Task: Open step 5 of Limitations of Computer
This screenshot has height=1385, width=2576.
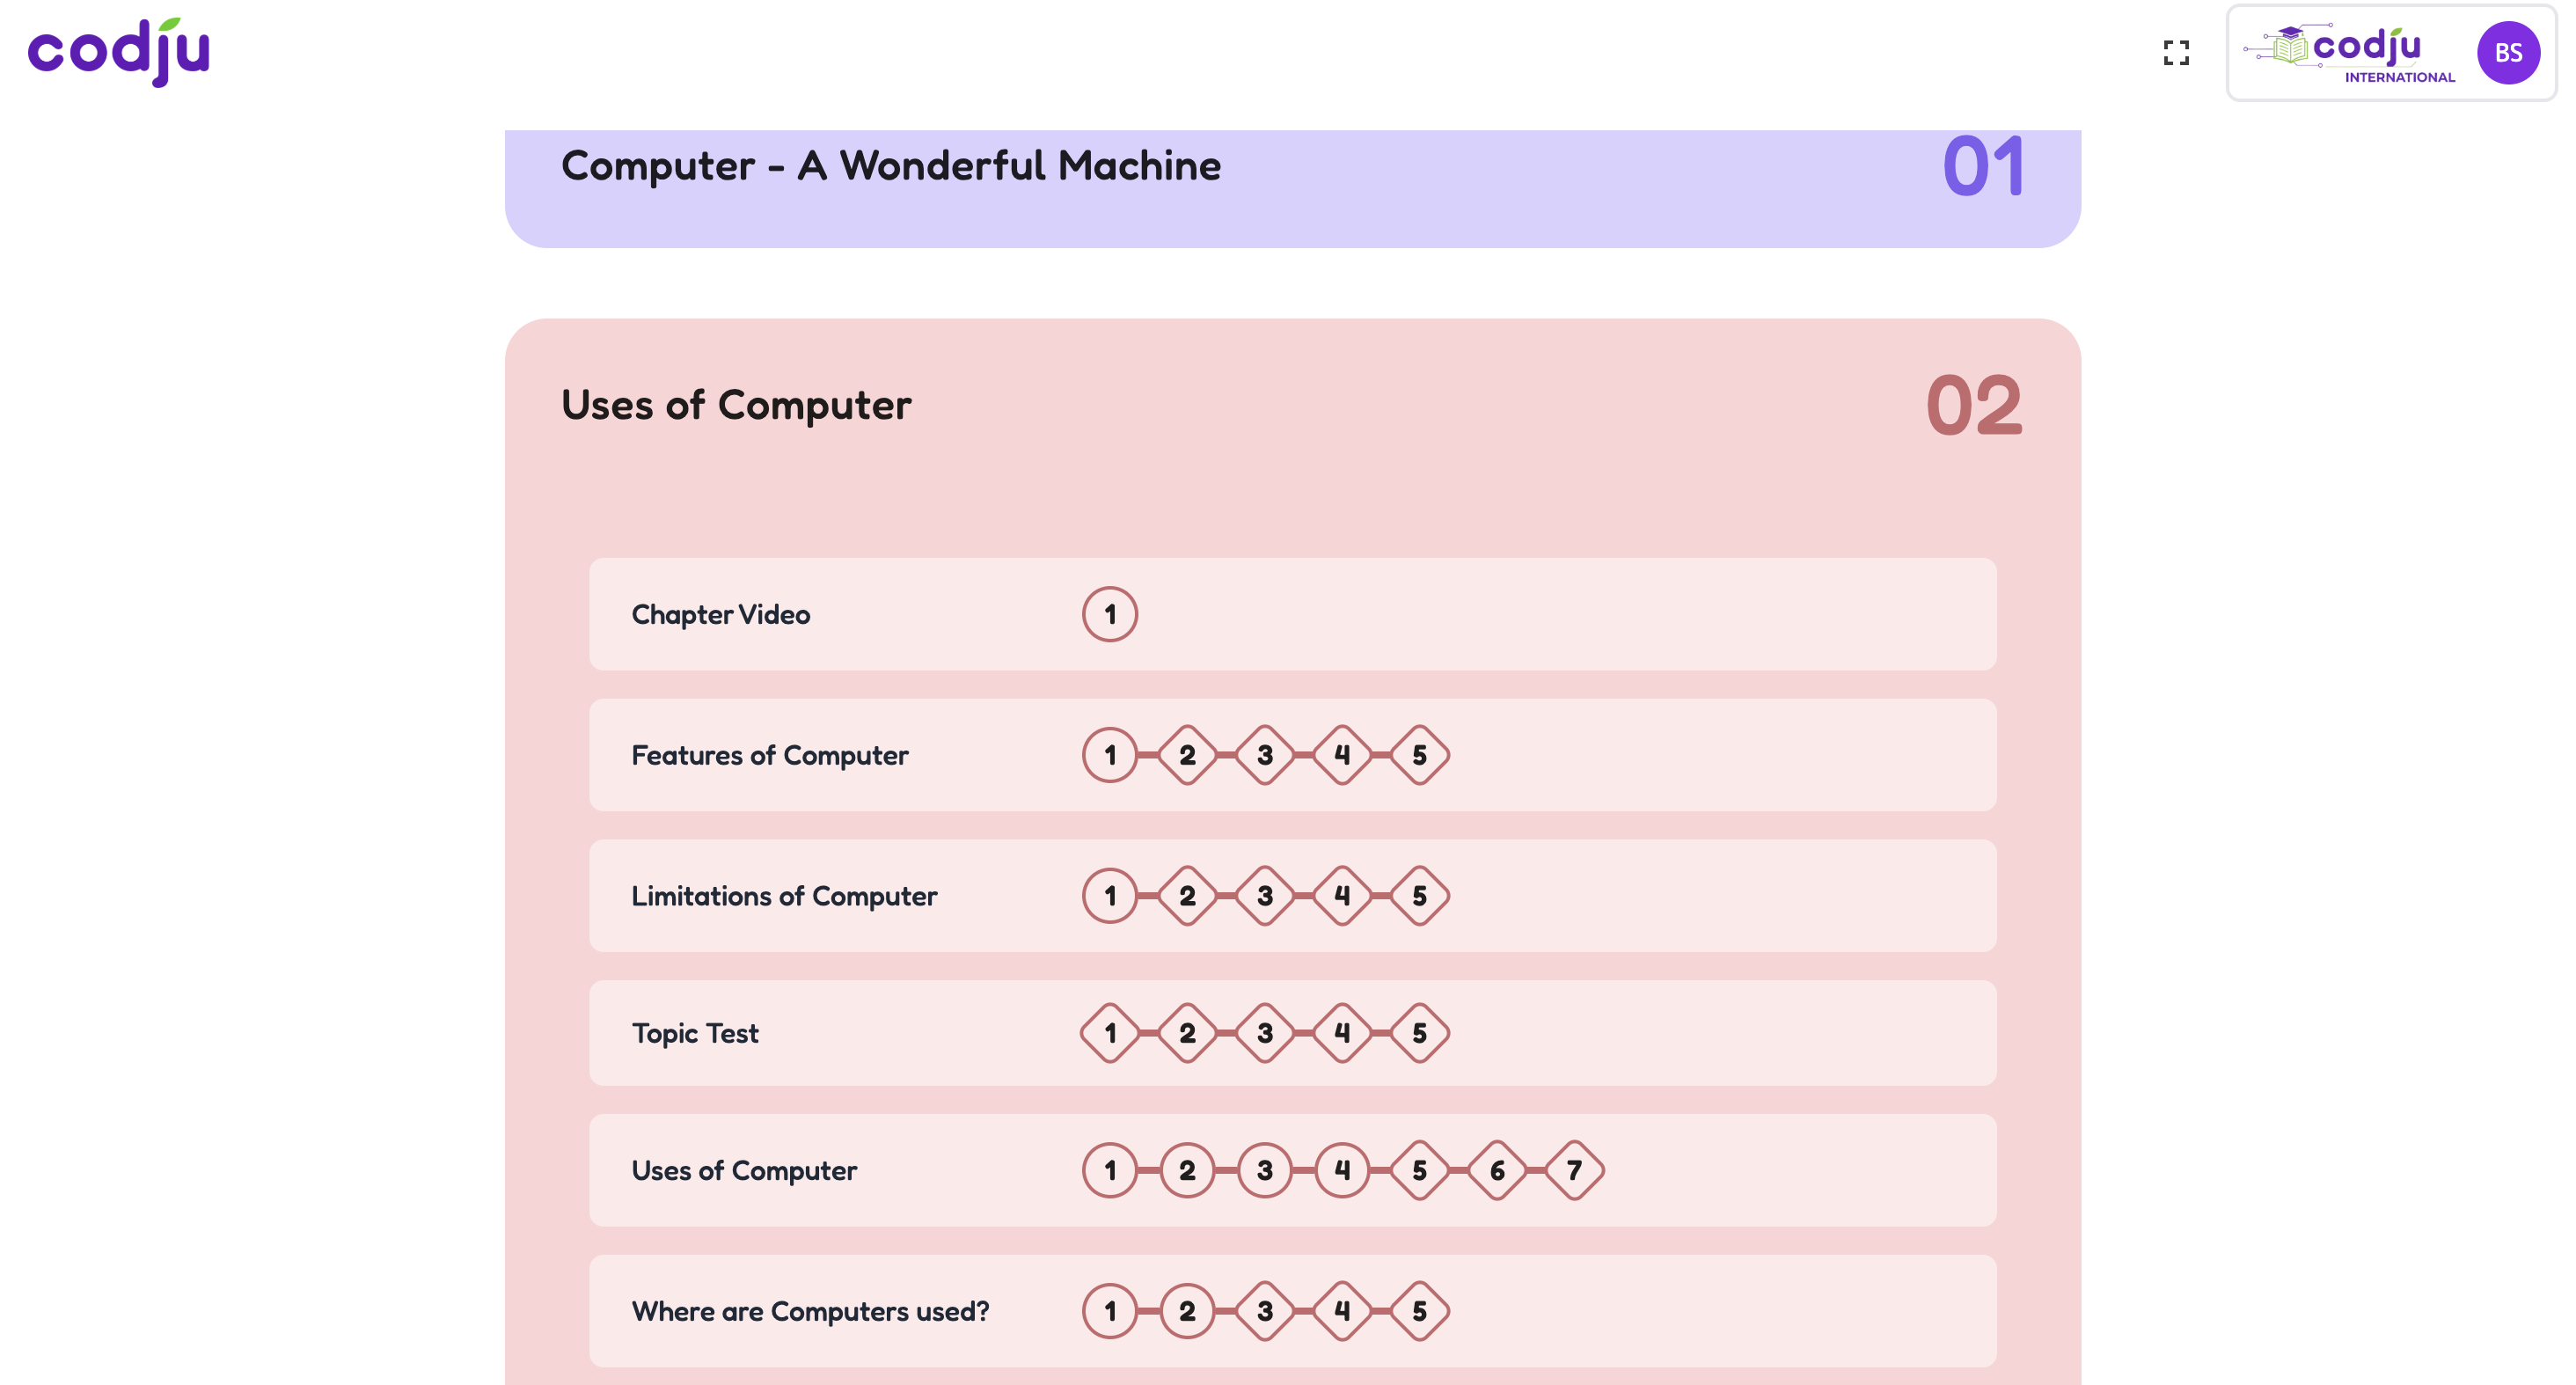Action: click(1418, 896)
